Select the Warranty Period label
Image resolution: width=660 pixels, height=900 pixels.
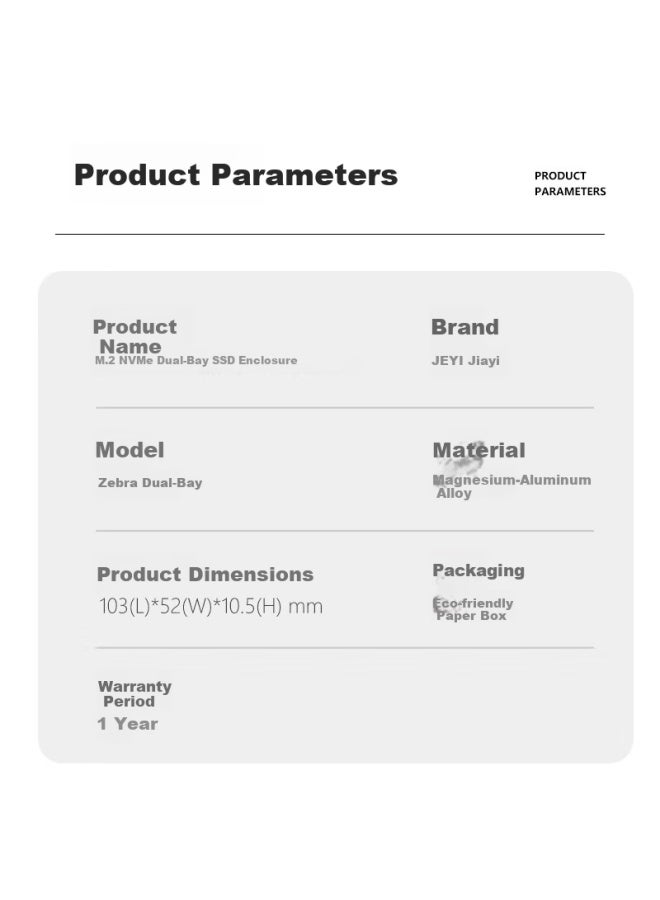point(135,694)
